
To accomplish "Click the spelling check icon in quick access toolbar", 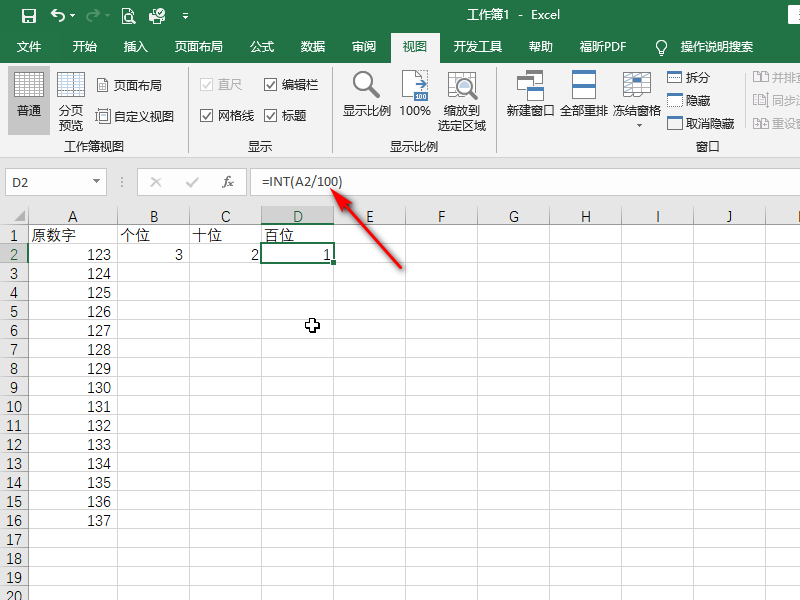I will (x=157, y=16).
